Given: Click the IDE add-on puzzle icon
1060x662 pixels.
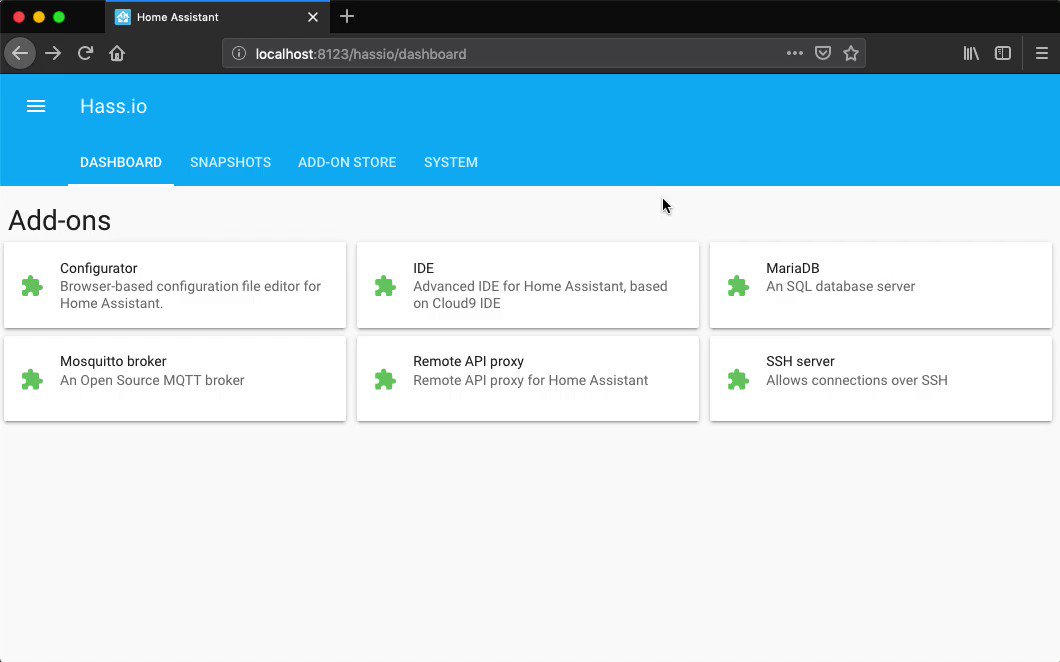Looking at the screenshot, I should point(385,286).
